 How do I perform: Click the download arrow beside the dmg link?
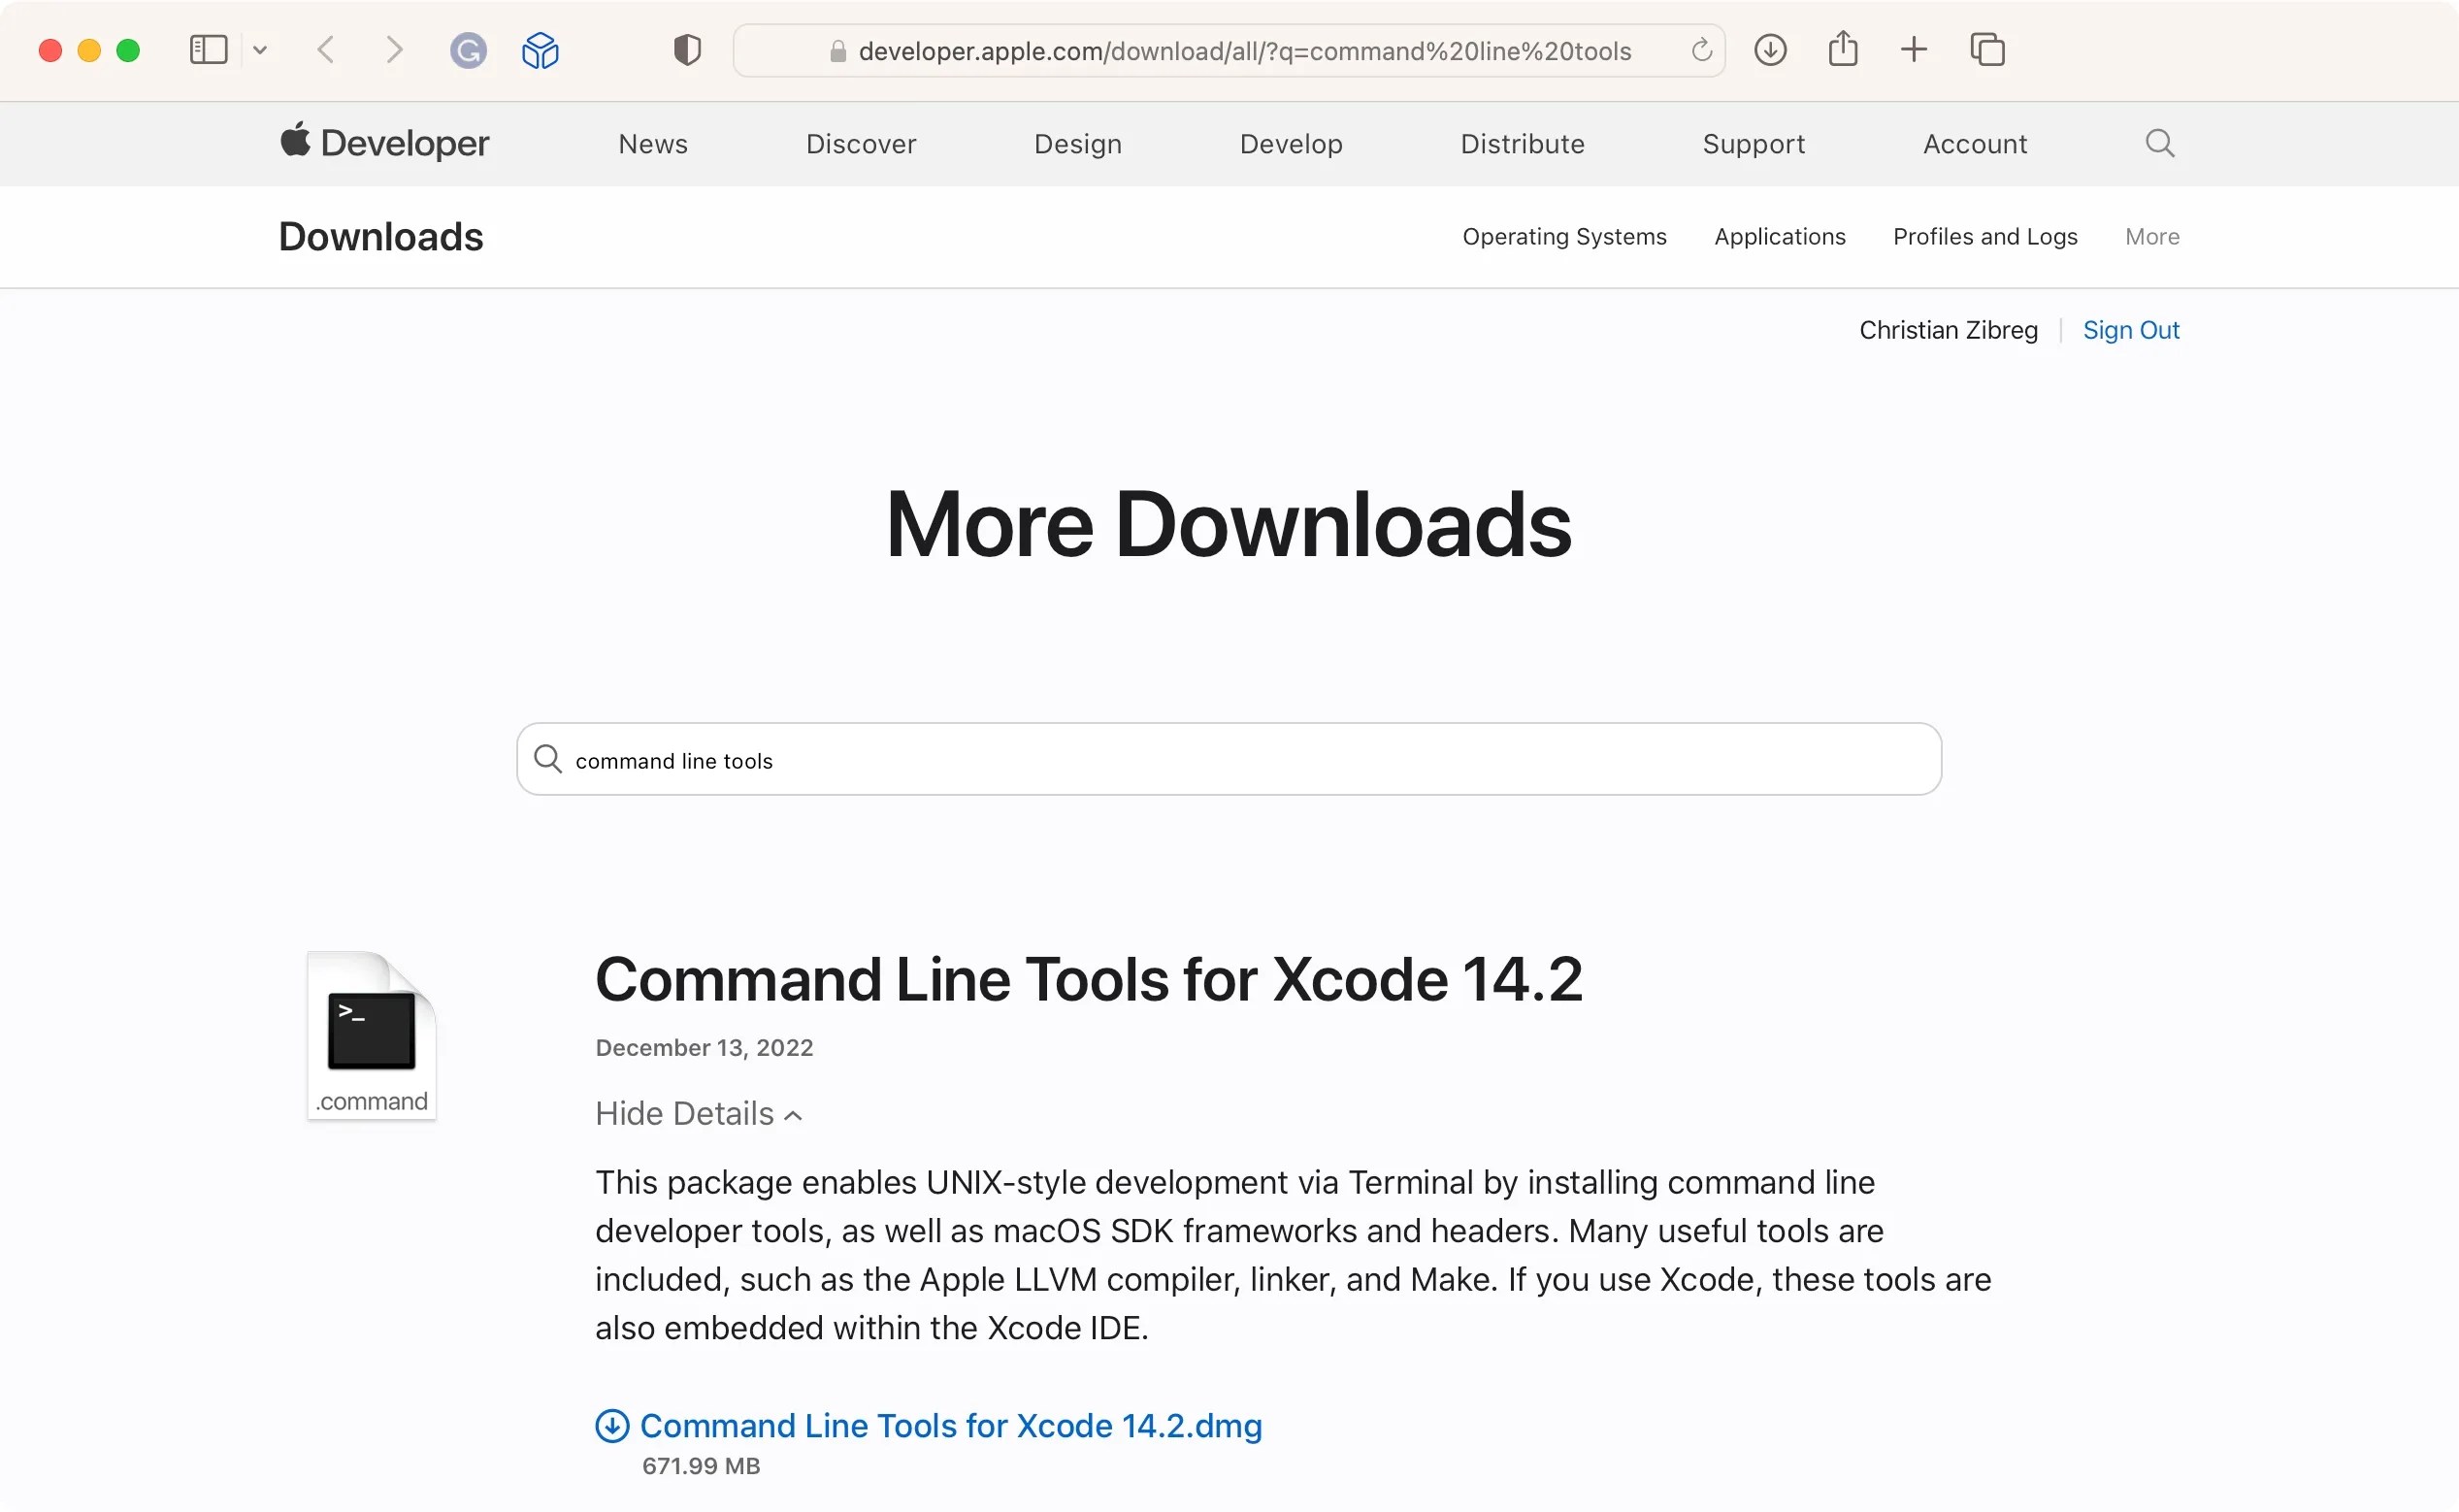[x=613, y=1426]
